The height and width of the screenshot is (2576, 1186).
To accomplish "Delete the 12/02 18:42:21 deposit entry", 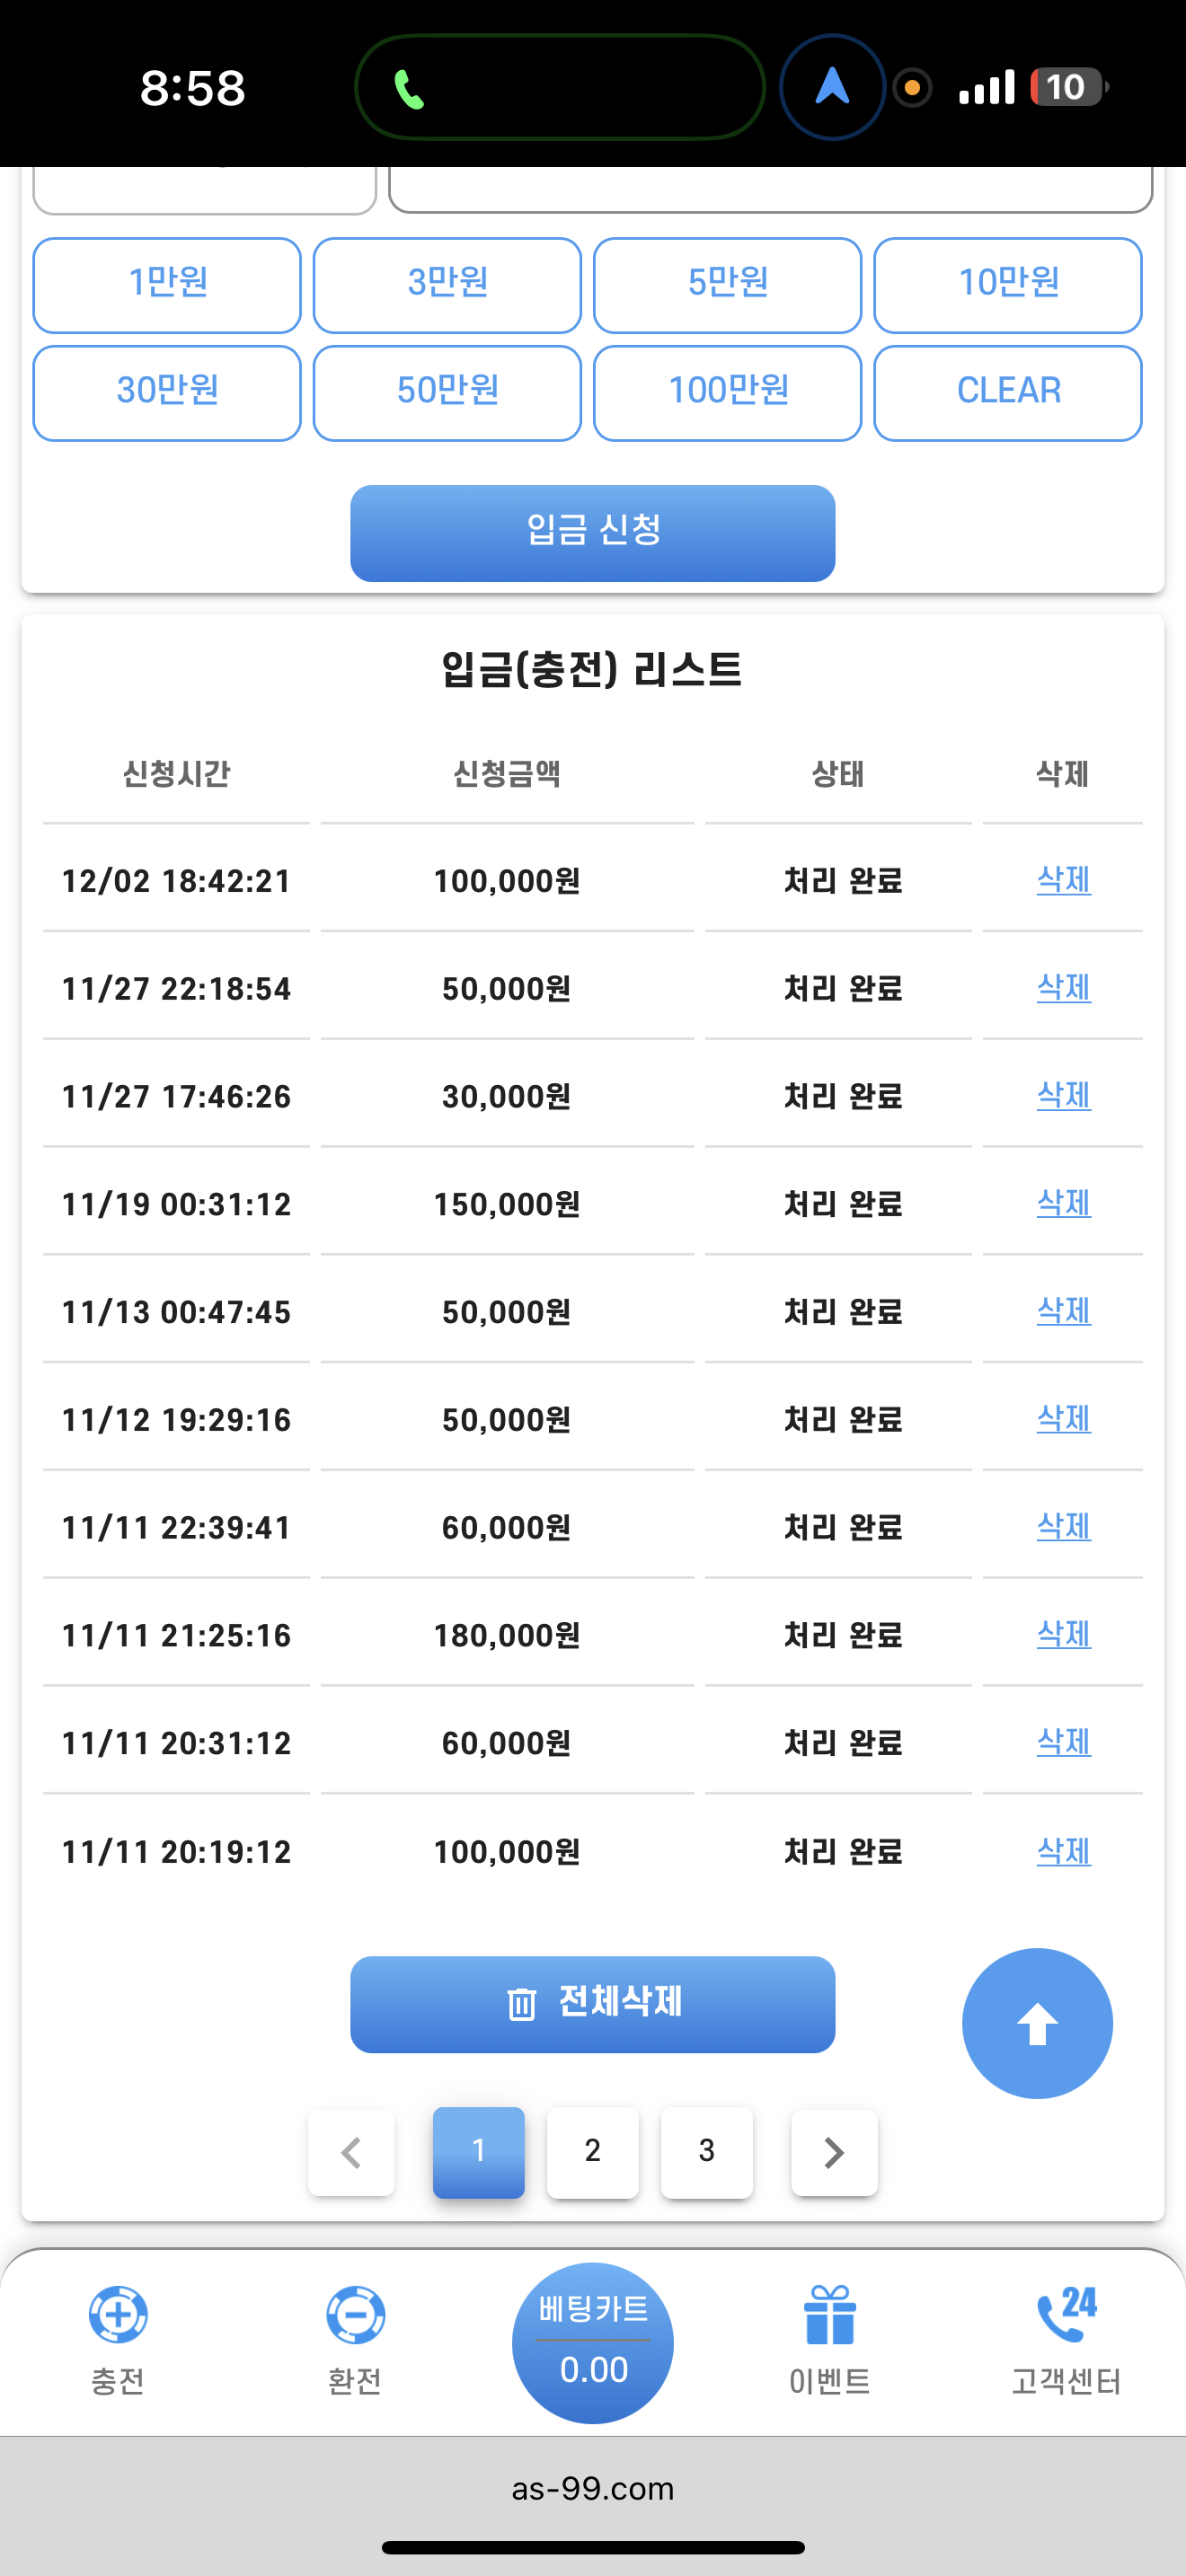I will coord(1063,880).
